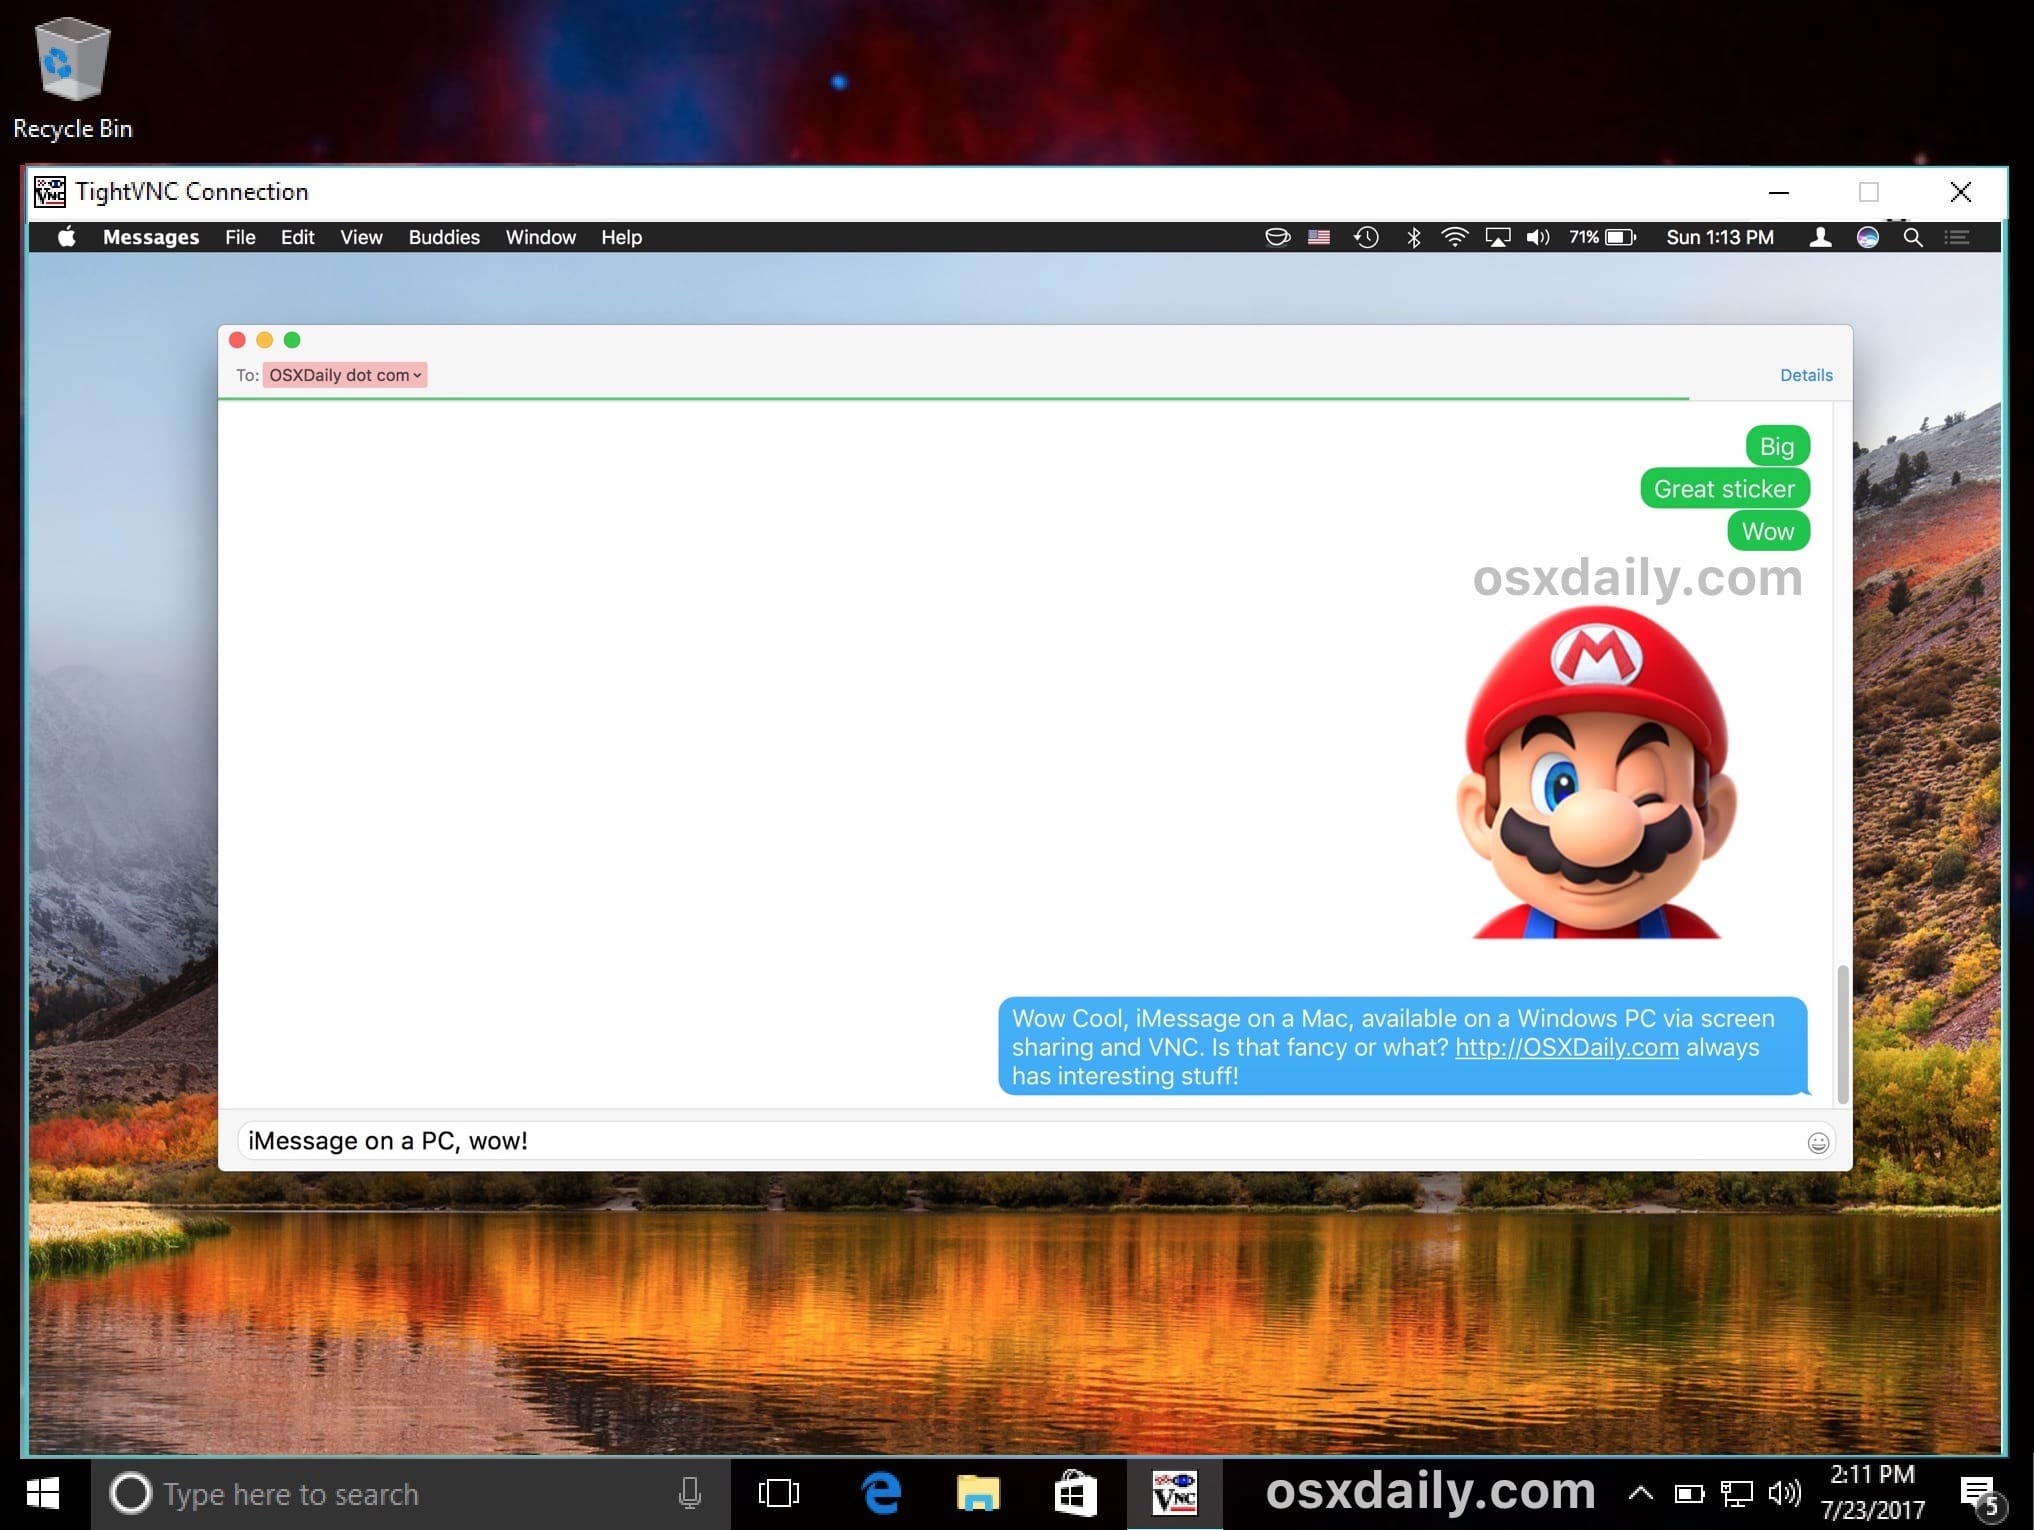This screenshot has width=2034, height=1530.
Task: Open conversation Details
Action: click(x=1806, y=375)
